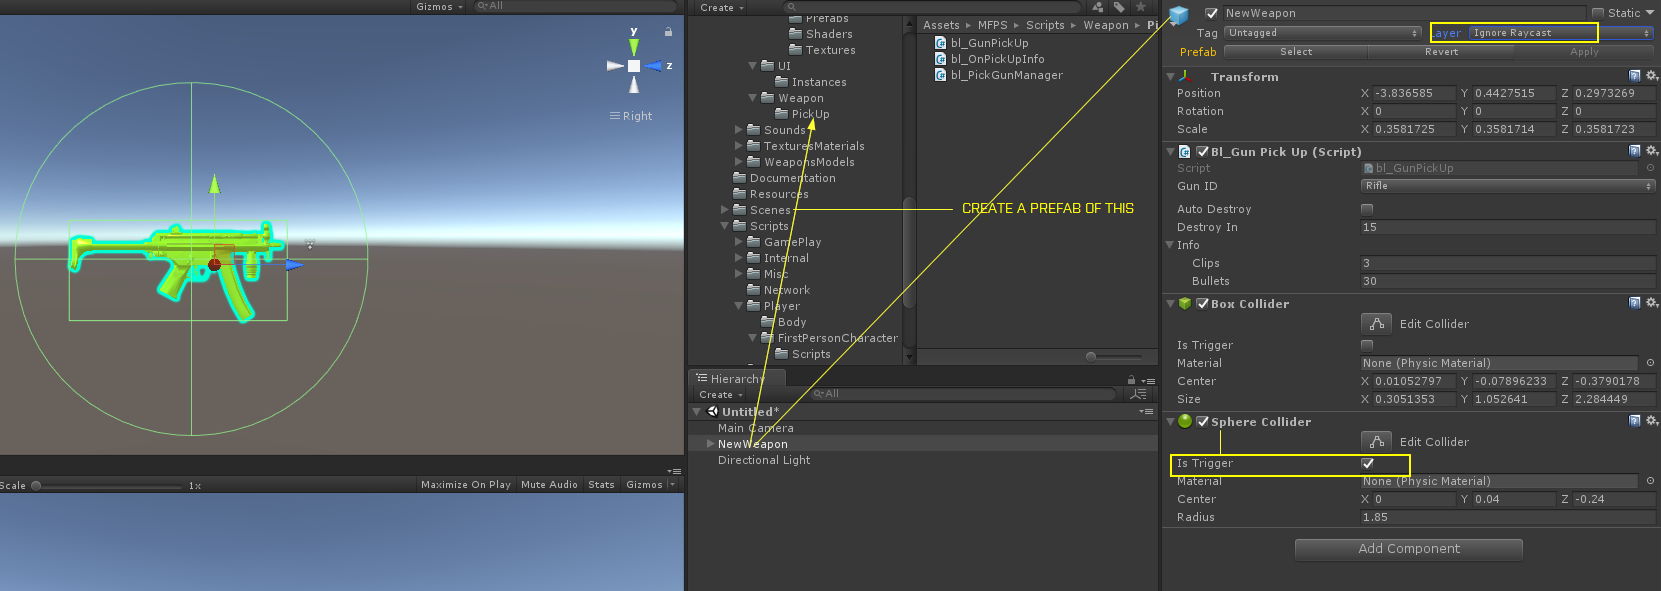Open the Bl_Gun Pick Up script gear menu

pyautogui.click(x=1651, y=151)
